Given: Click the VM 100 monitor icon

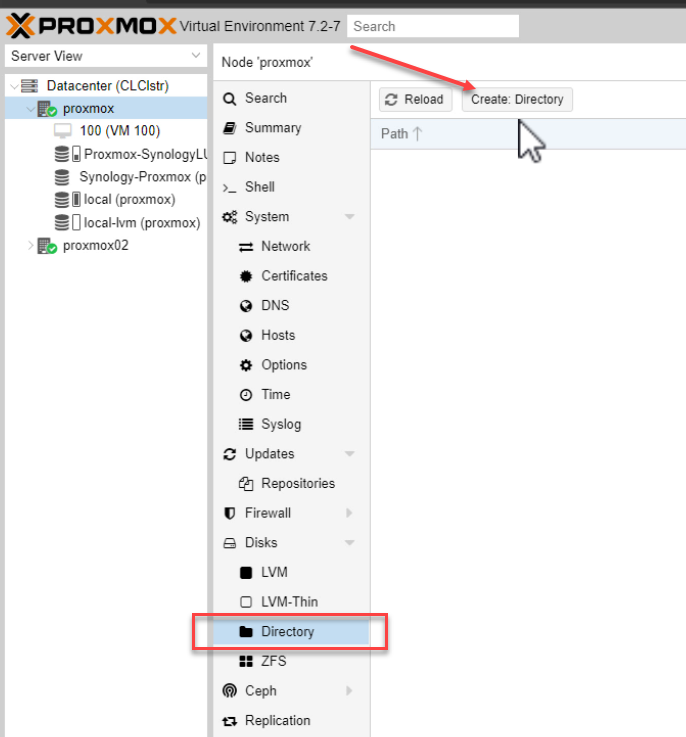Looking at the screenshot, I should coord(63,131).
